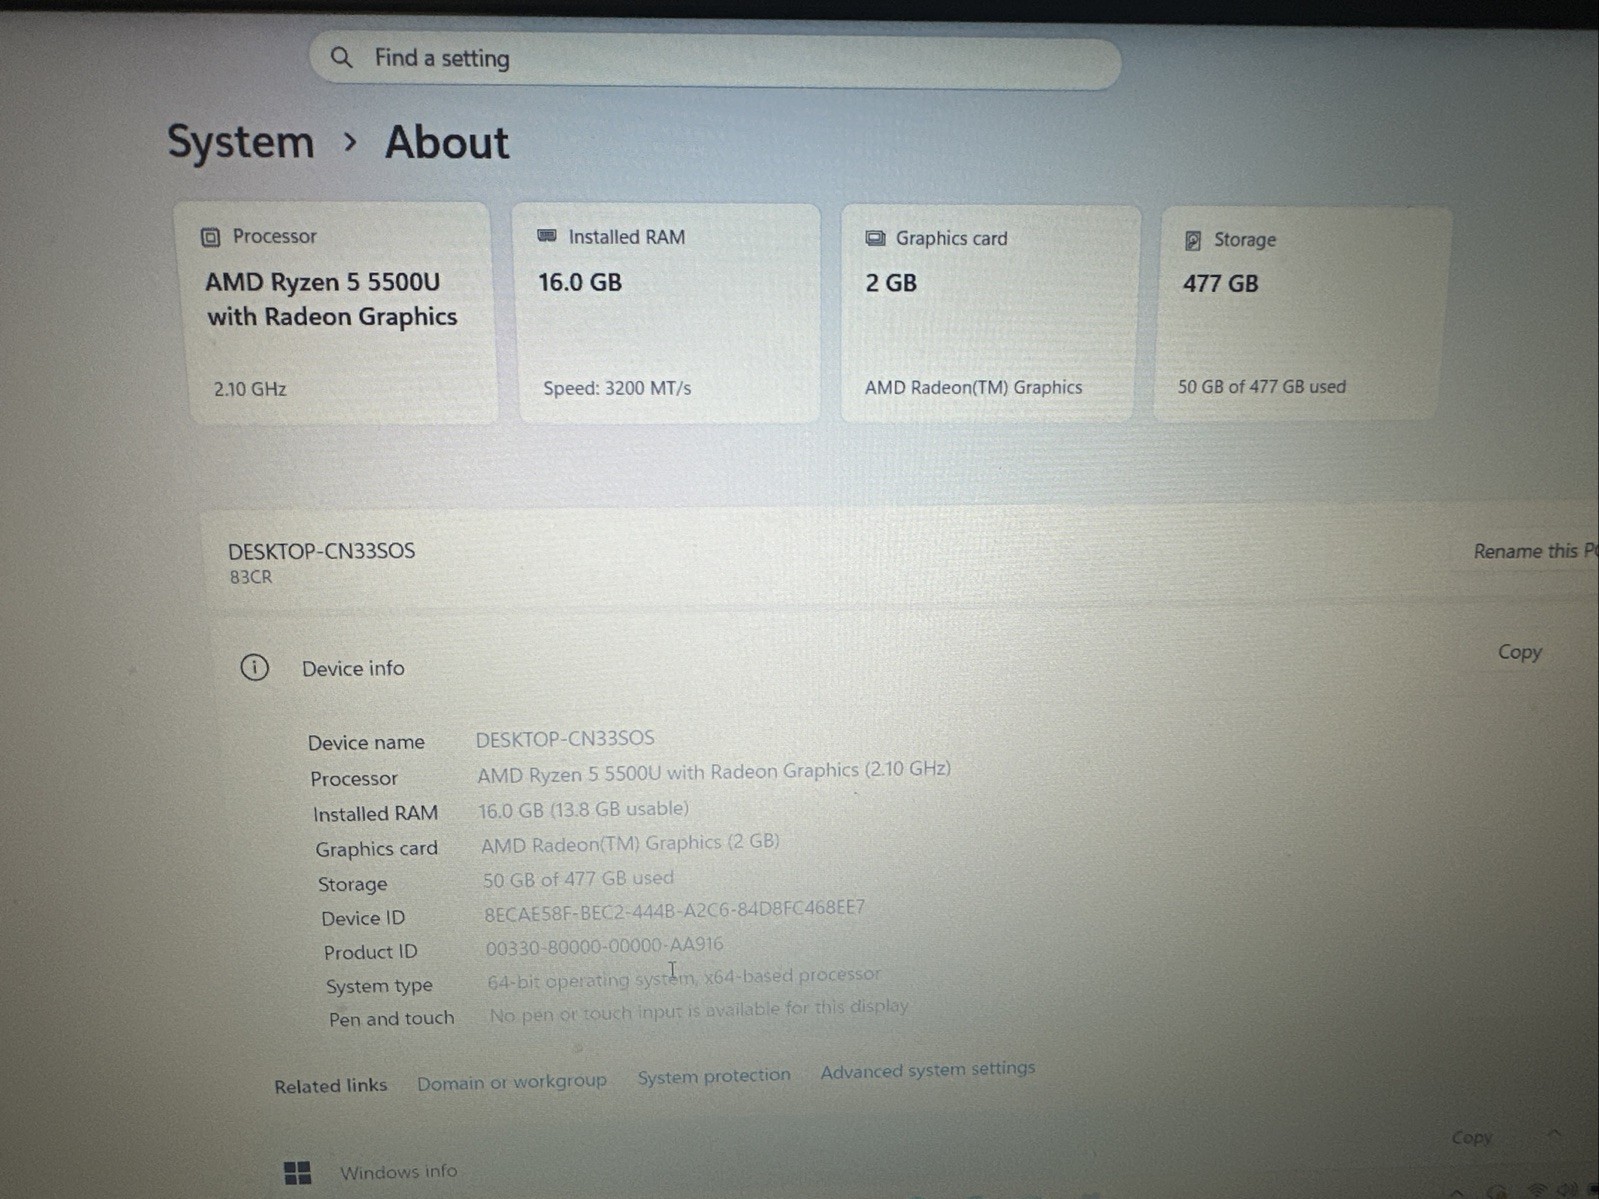The height and width of the screenshot is (1199, 1599).
Task: Collapse the Windows info section chevron
Action: (1554, 1134)
